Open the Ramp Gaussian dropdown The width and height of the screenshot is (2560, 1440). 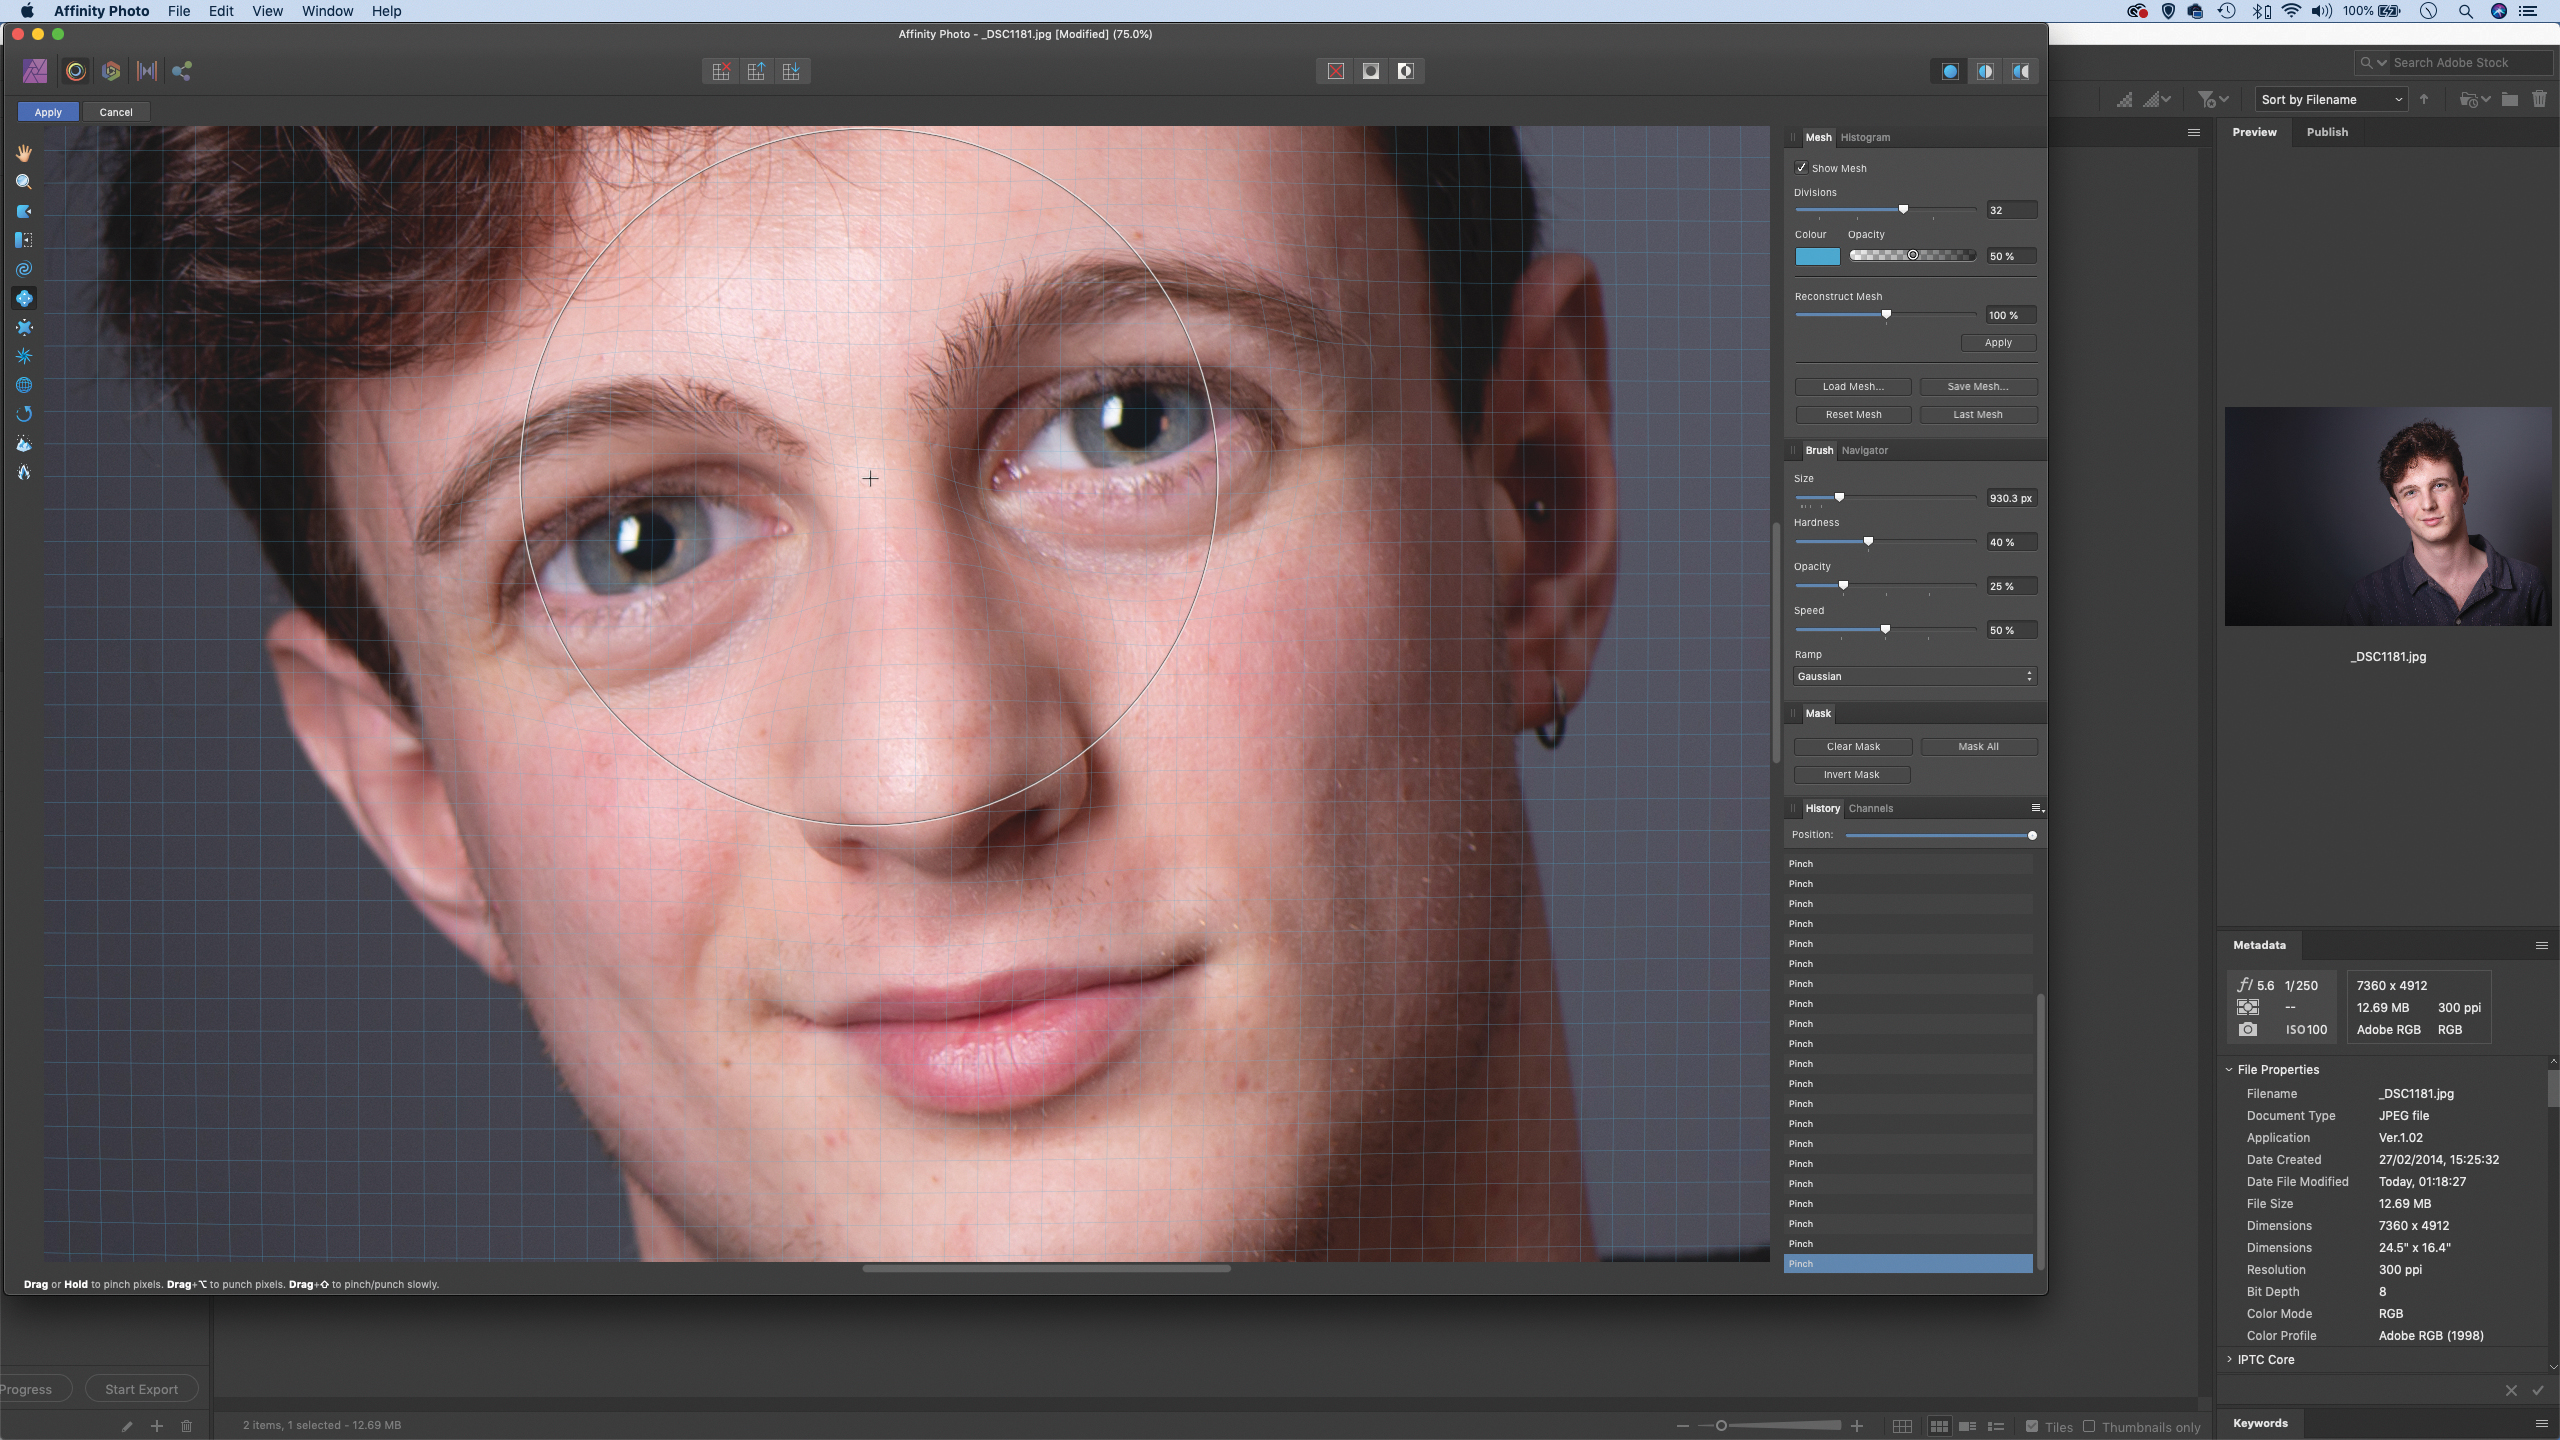click(x=1914, y=677)
